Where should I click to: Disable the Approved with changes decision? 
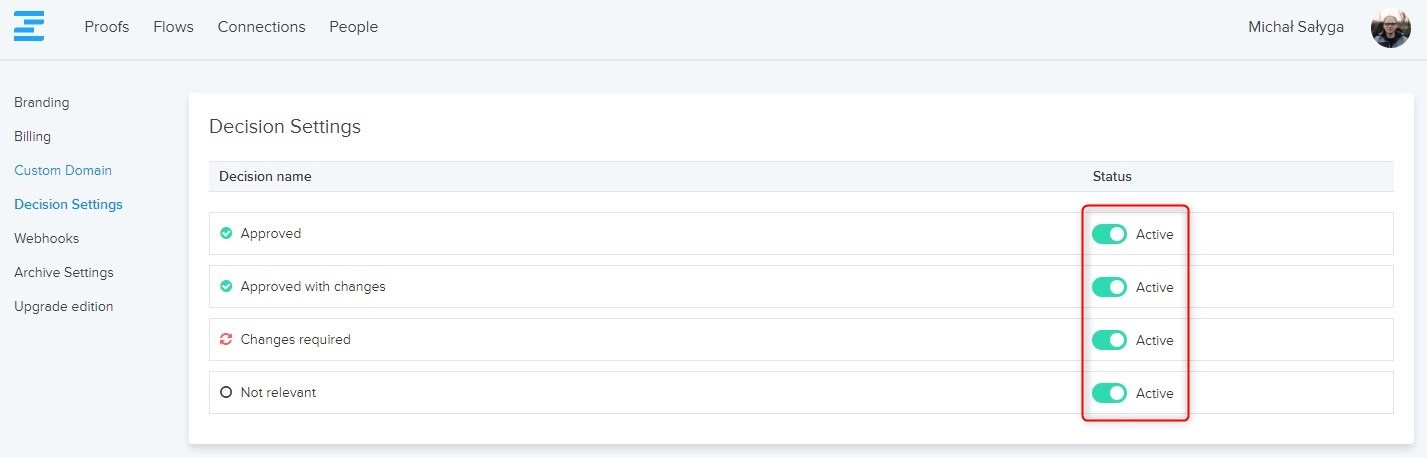pos(1109,287)
